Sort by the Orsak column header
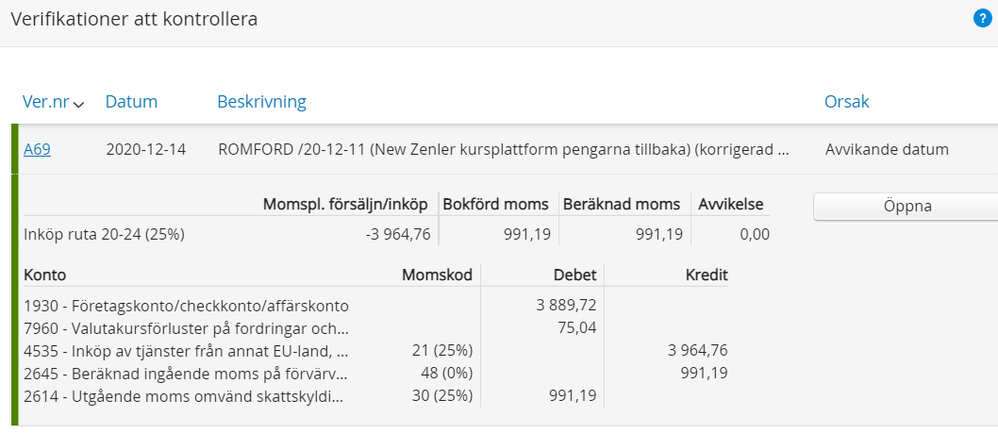The image size is (998, 434). (x=846, y=102)
